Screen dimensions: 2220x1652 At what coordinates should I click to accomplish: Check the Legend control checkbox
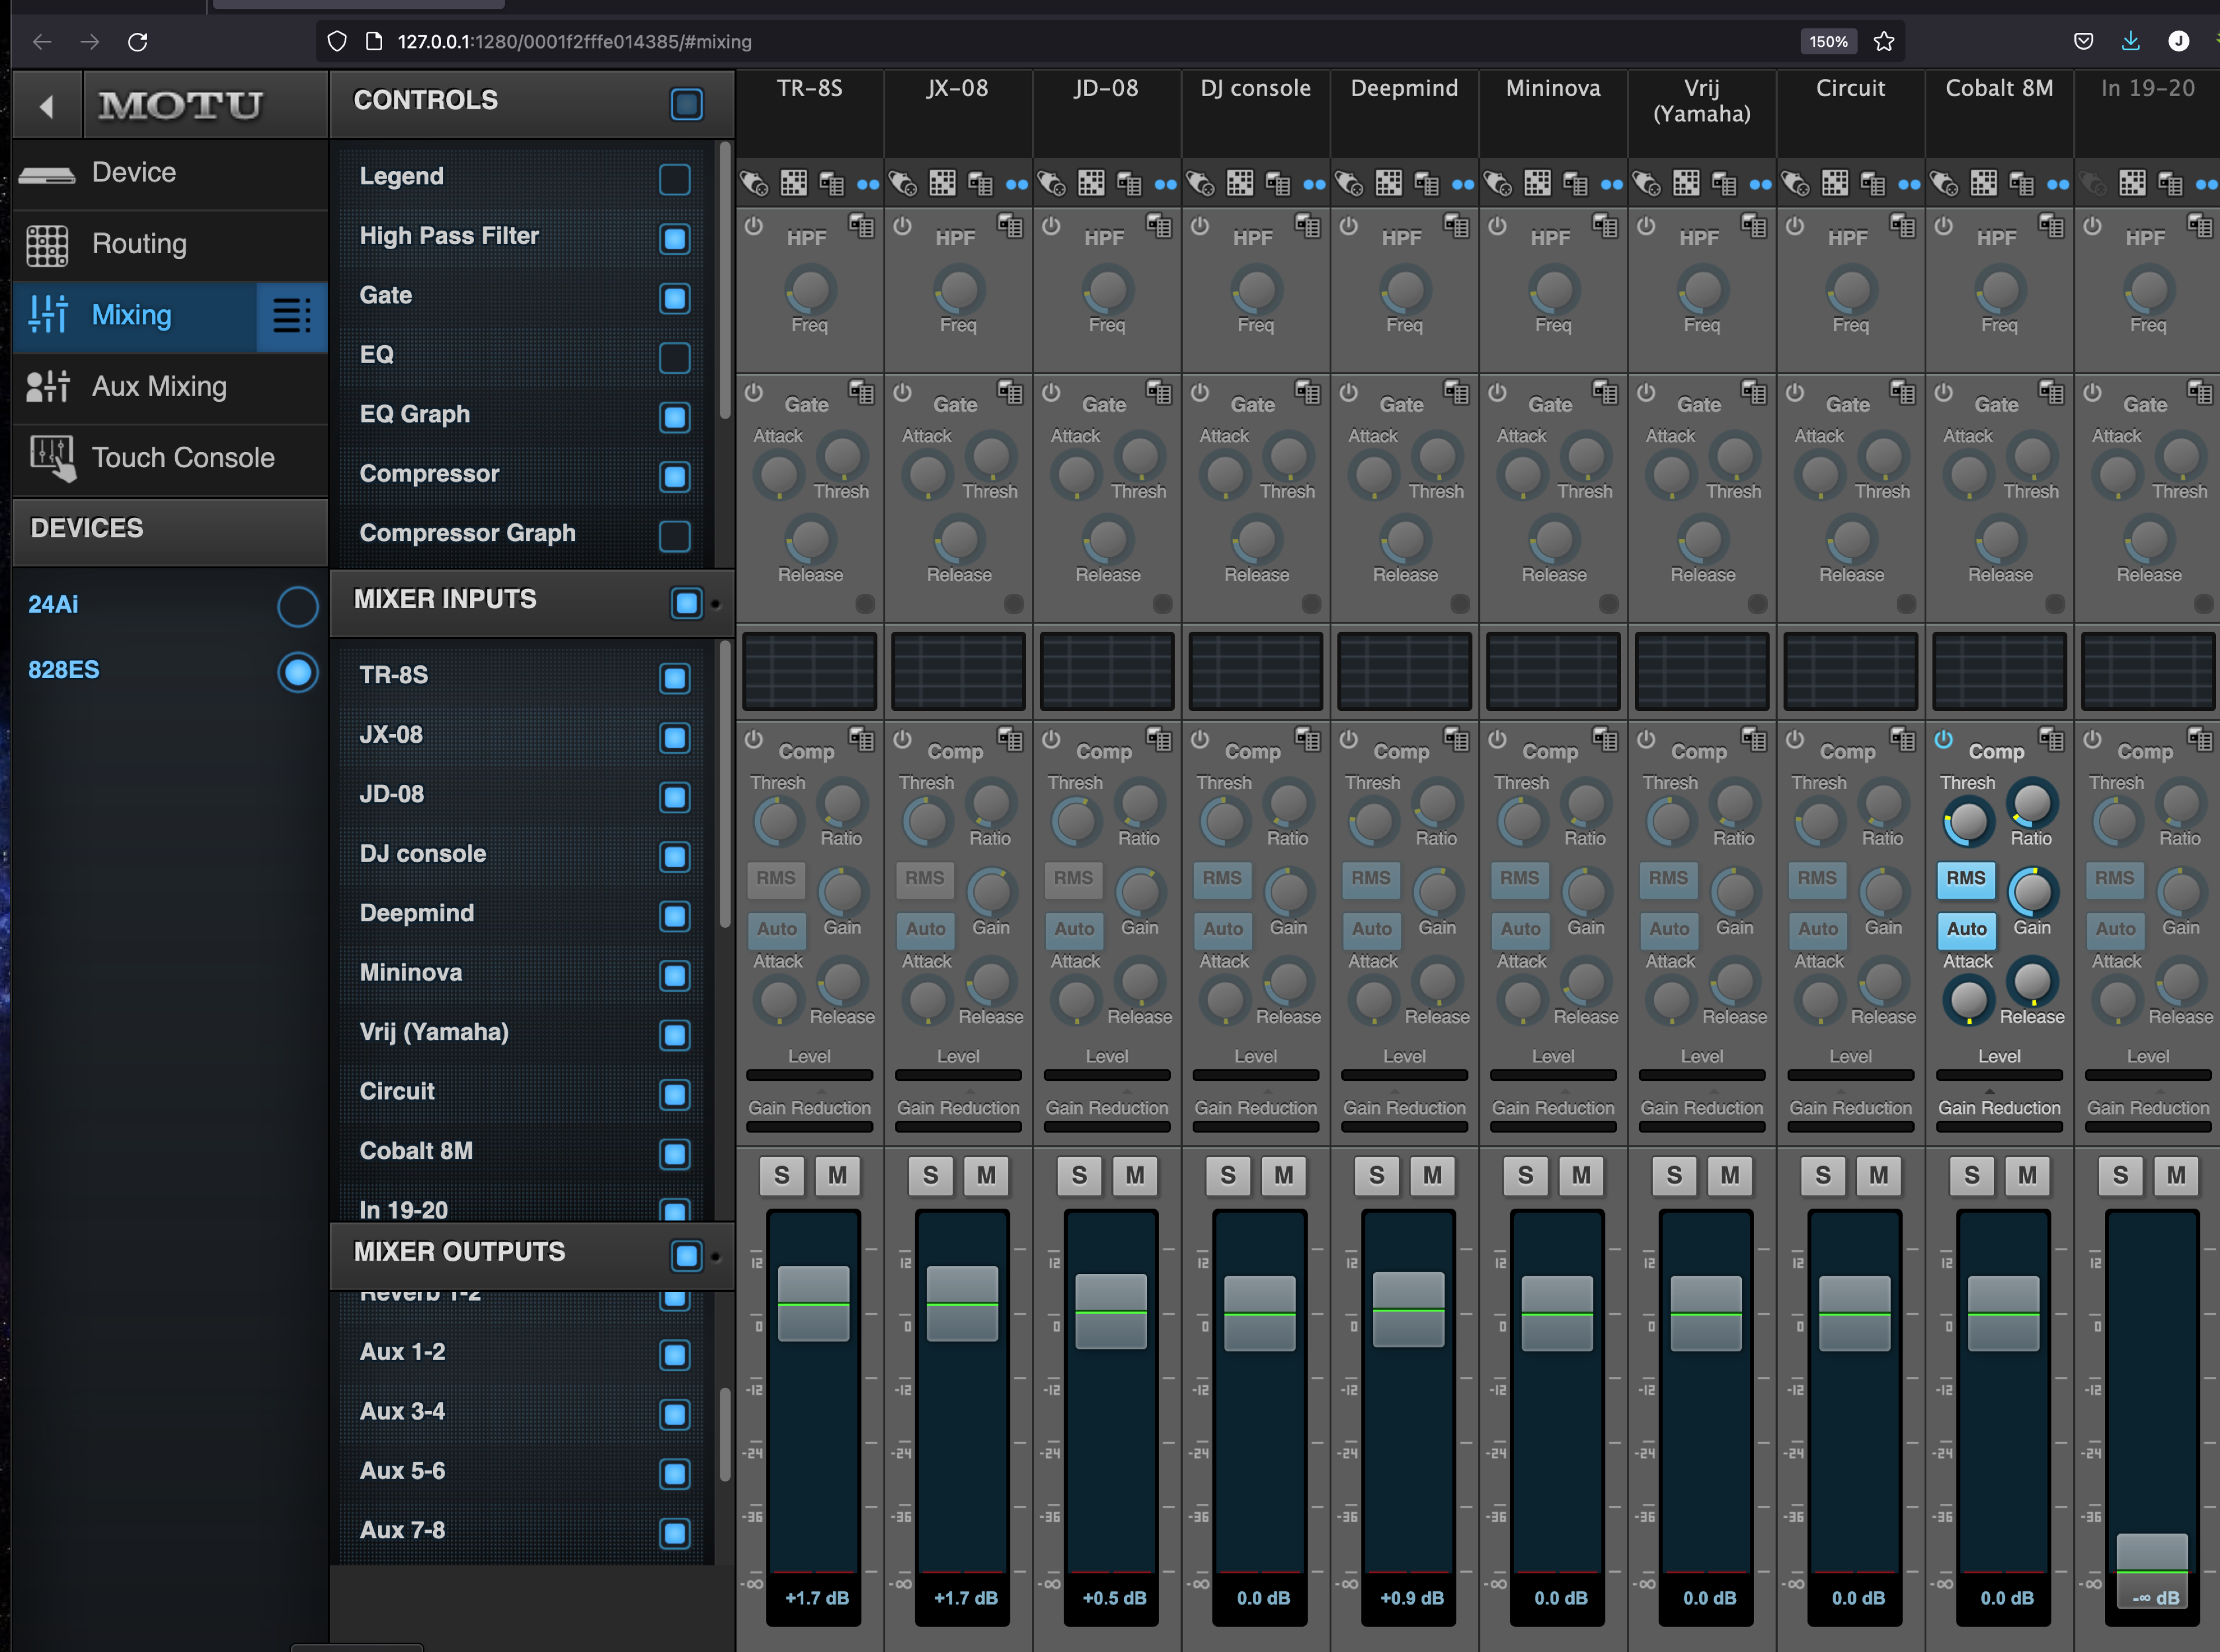[675, 179]
